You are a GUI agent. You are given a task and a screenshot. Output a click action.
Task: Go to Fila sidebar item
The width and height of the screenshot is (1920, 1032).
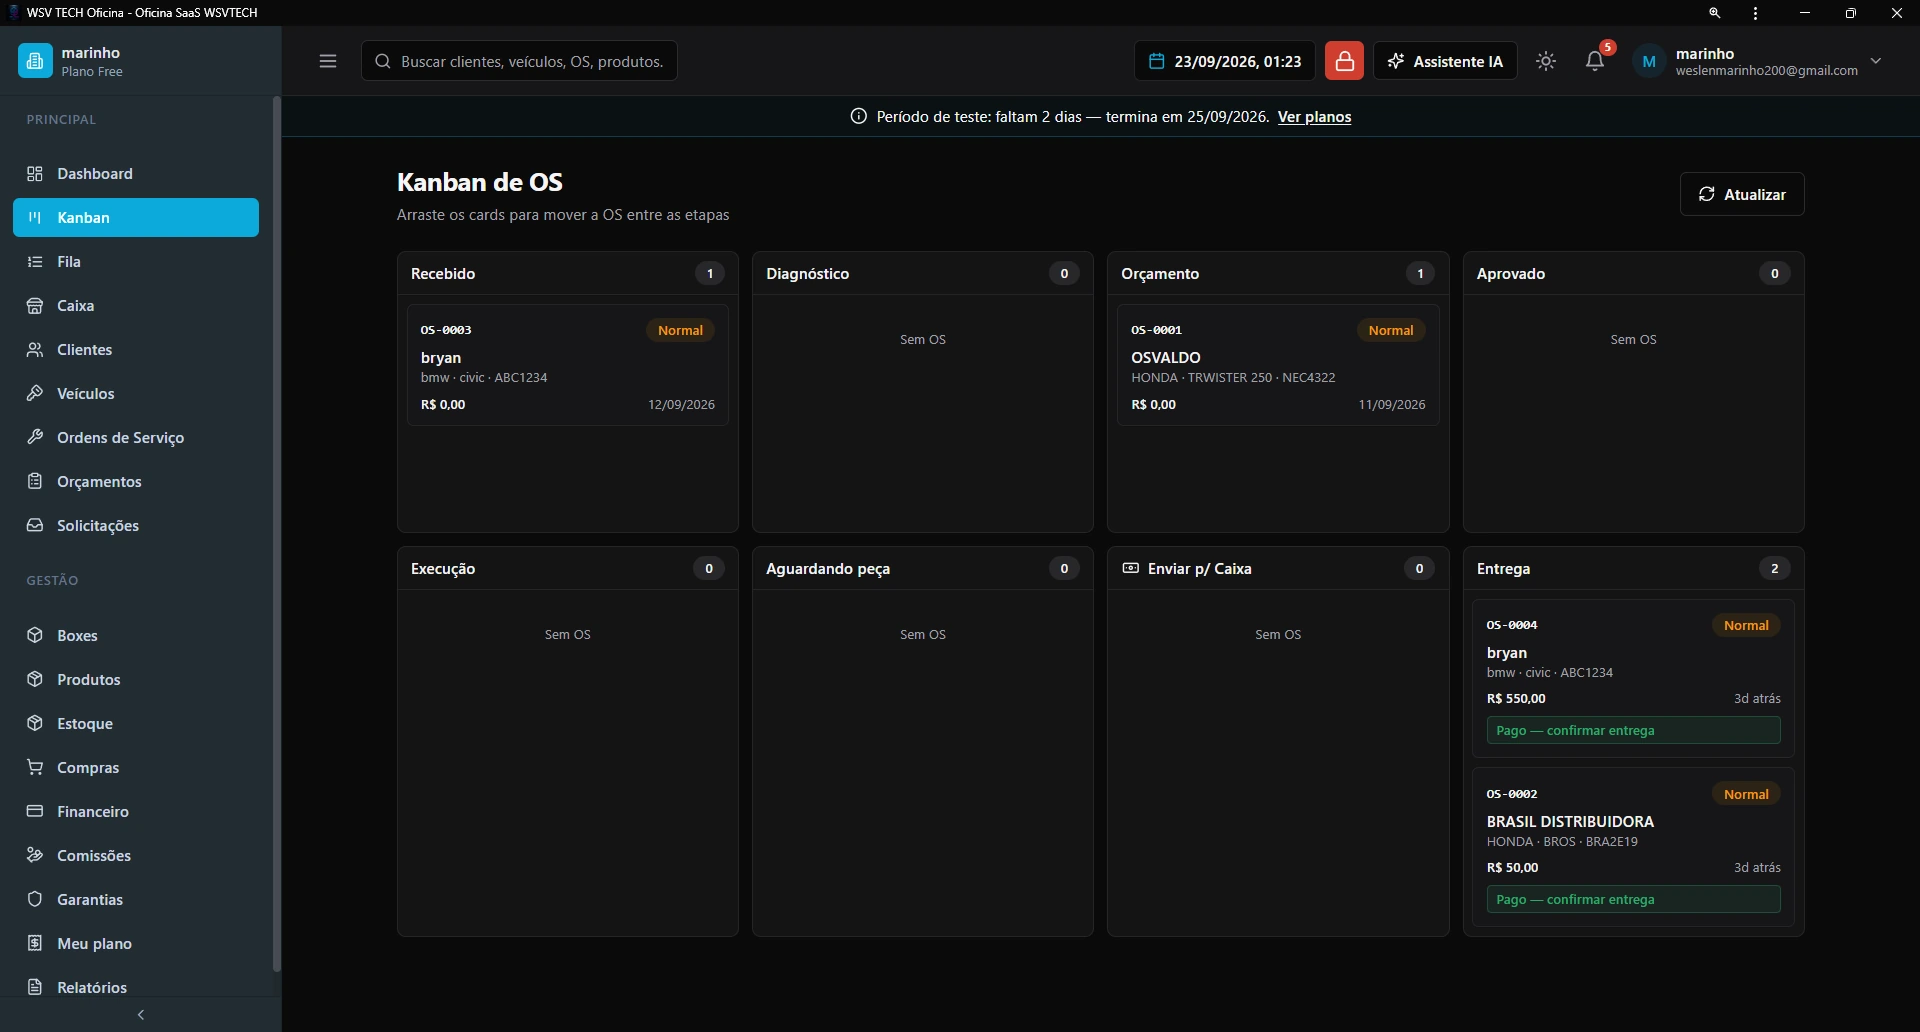pyautogui.click(x=136, y=262)
